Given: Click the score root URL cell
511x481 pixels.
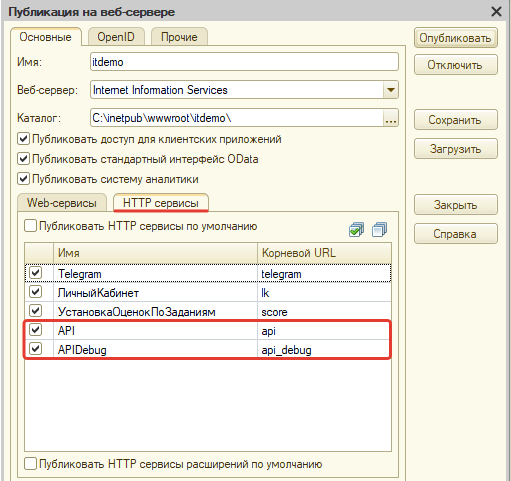Looking at the screenshot, I should pyautogui.click(x=324, y=312).
